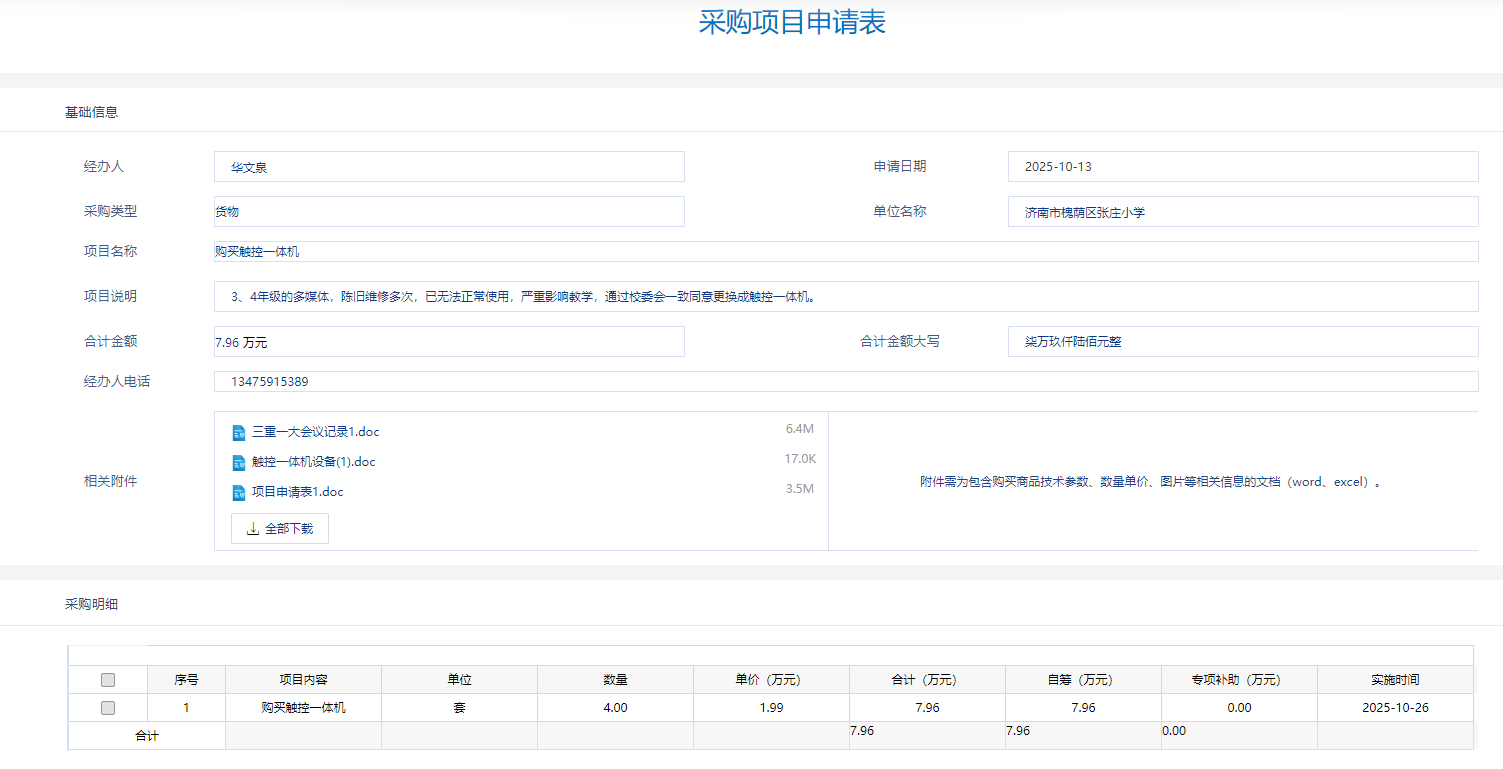Click the 项目申请表1.doc file icon
The width and height of the screenshot is (1503, 769).
238,492
